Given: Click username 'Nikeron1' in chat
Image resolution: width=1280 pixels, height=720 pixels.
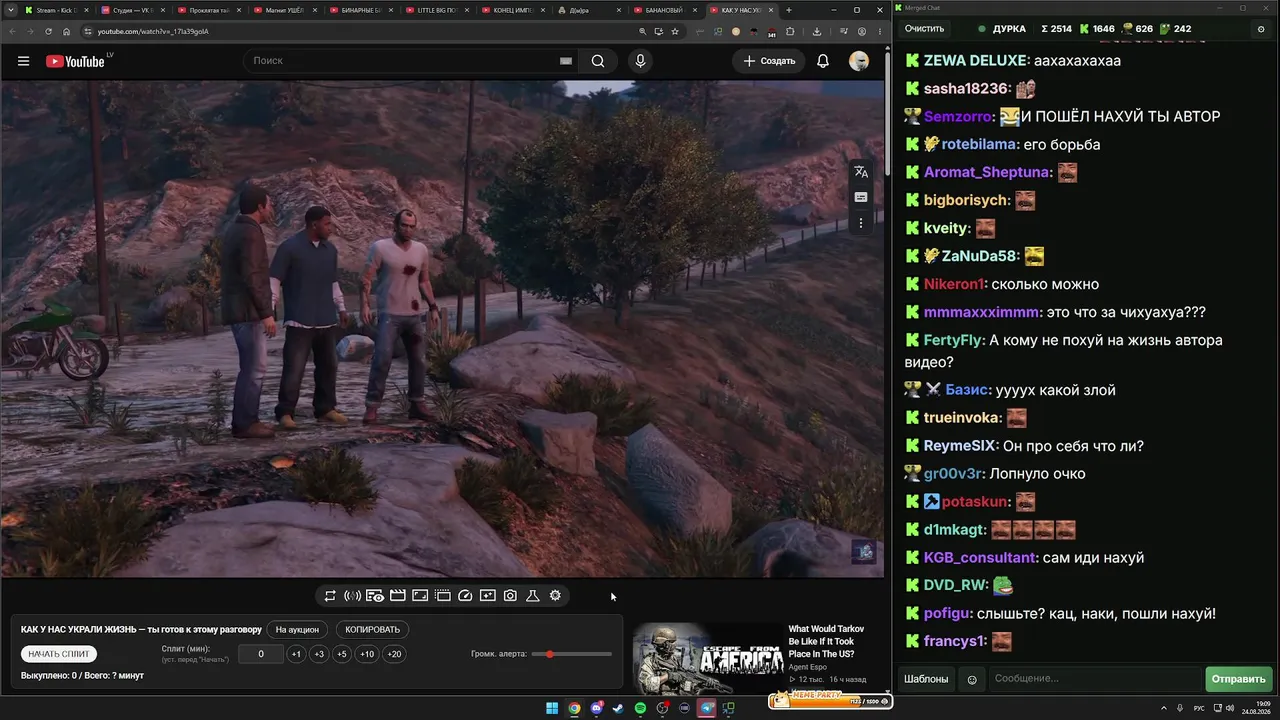Looking at the screenshot, I should 956,284.
